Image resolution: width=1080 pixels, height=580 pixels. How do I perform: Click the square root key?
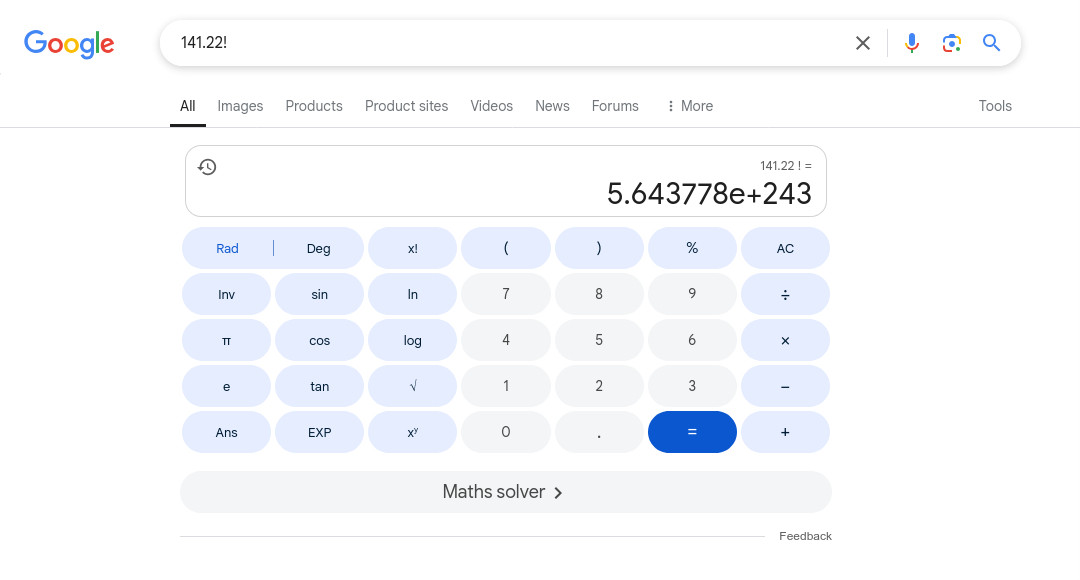click(412, 386)
